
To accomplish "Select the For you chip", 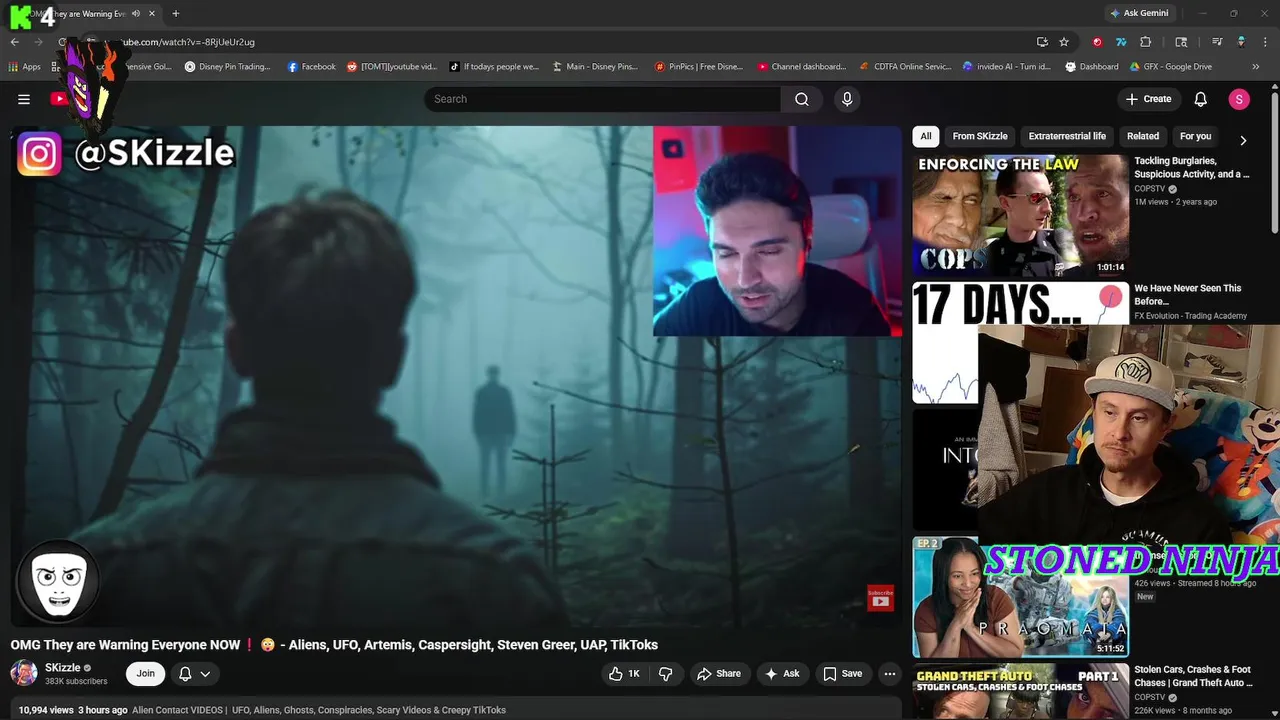I will click(x=1195, y=136).
